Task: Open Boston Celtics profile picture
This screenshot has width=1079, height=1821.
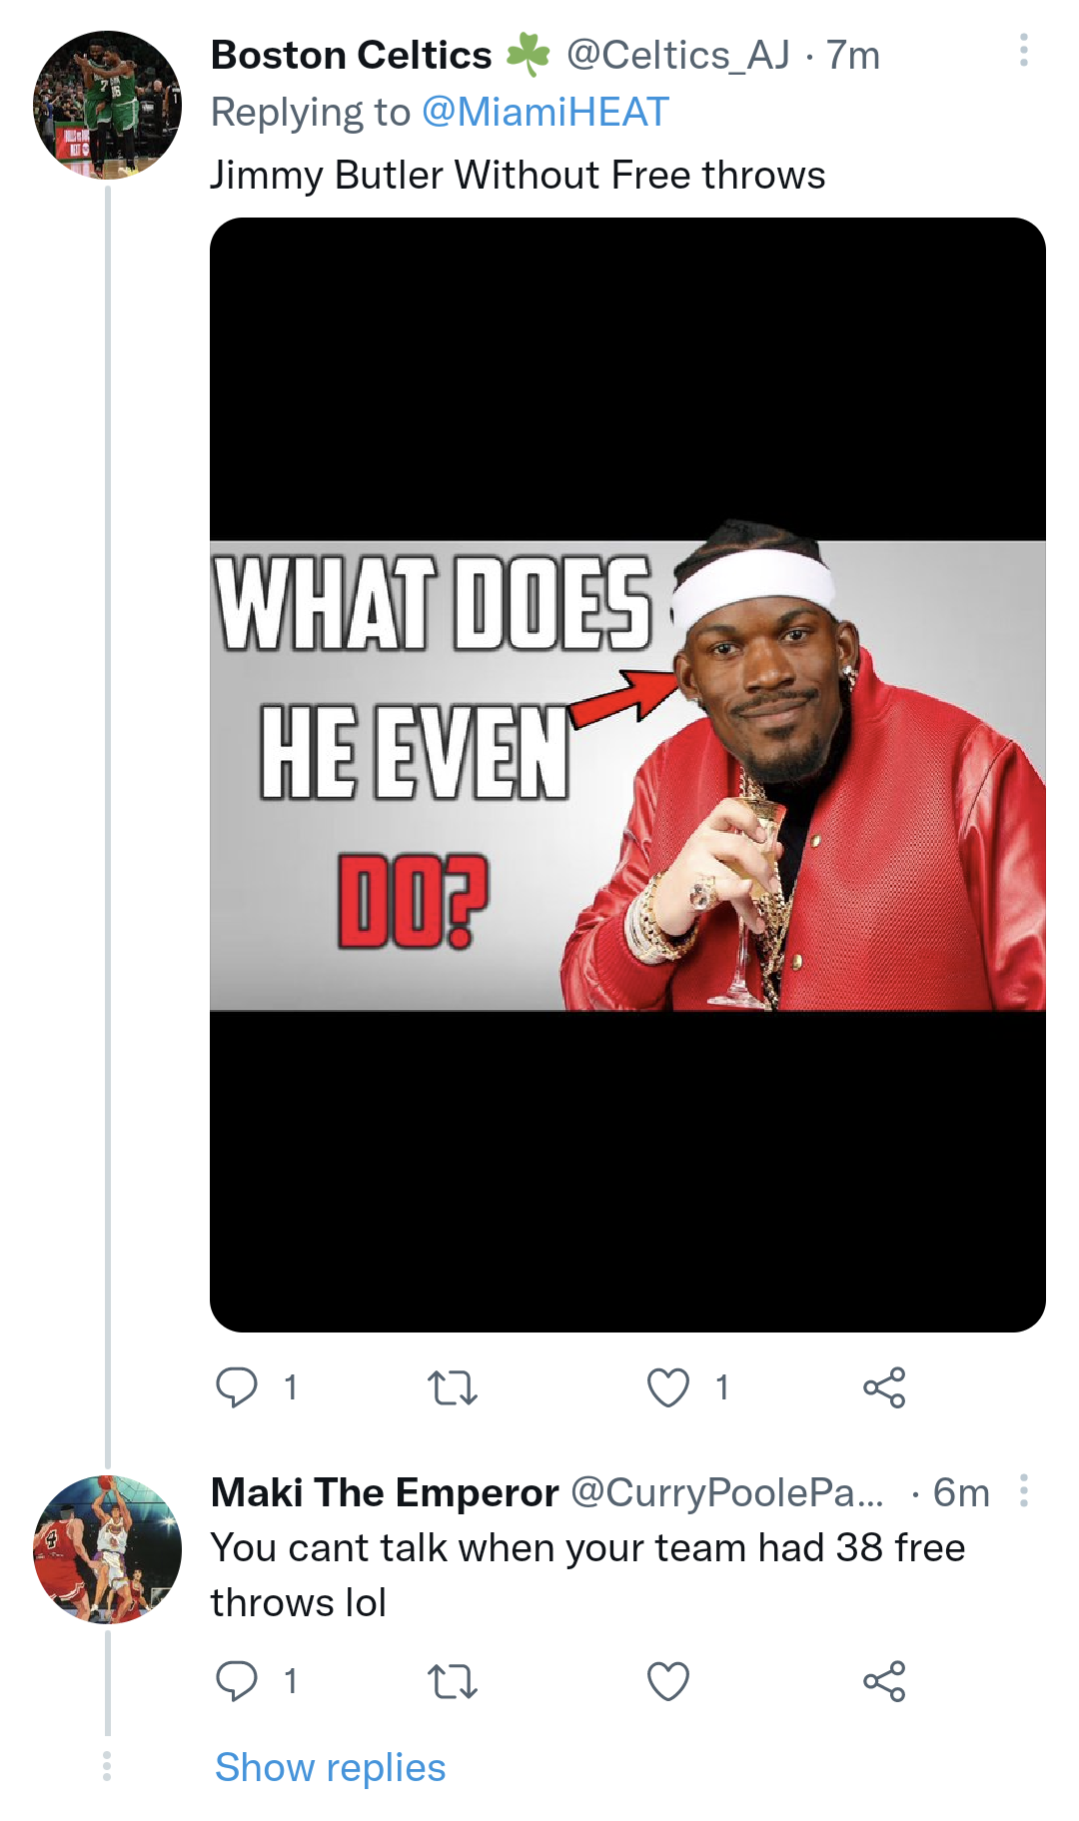Action: tap(107, 105)
